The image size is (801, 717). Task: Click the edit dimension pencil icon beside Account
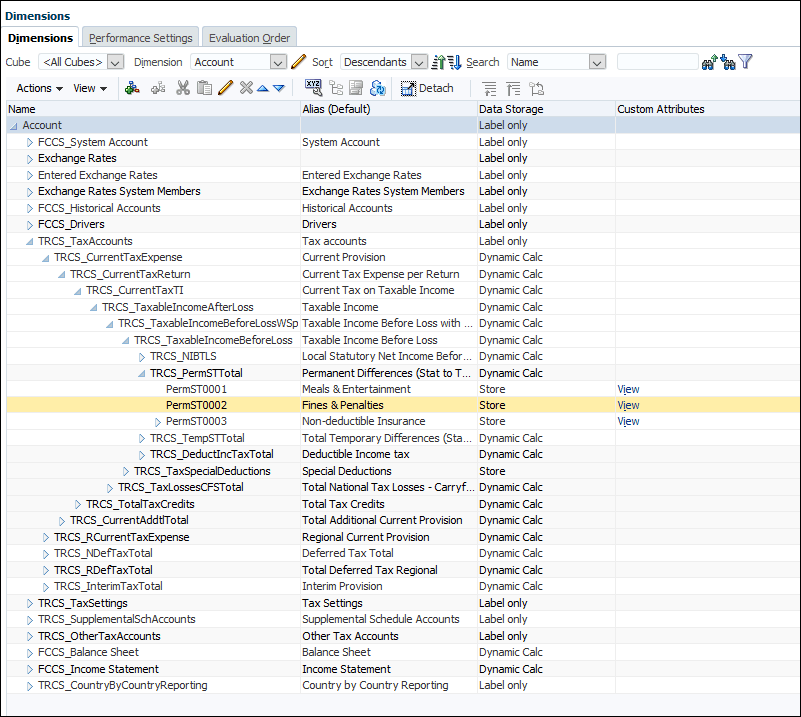298,62
